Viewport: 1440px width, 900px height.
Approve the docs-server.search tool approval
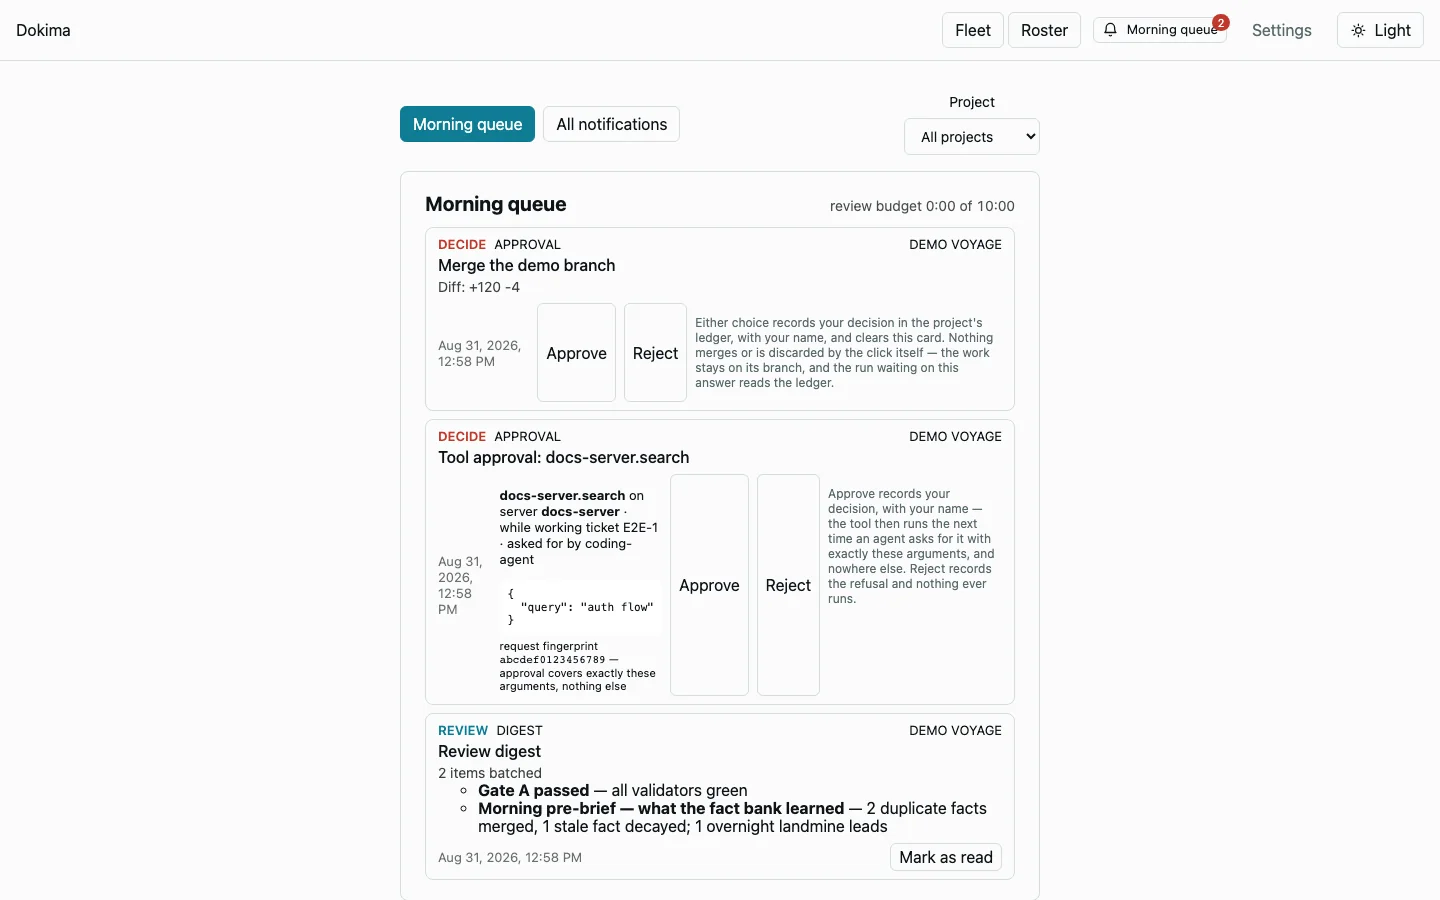point(709,585)
